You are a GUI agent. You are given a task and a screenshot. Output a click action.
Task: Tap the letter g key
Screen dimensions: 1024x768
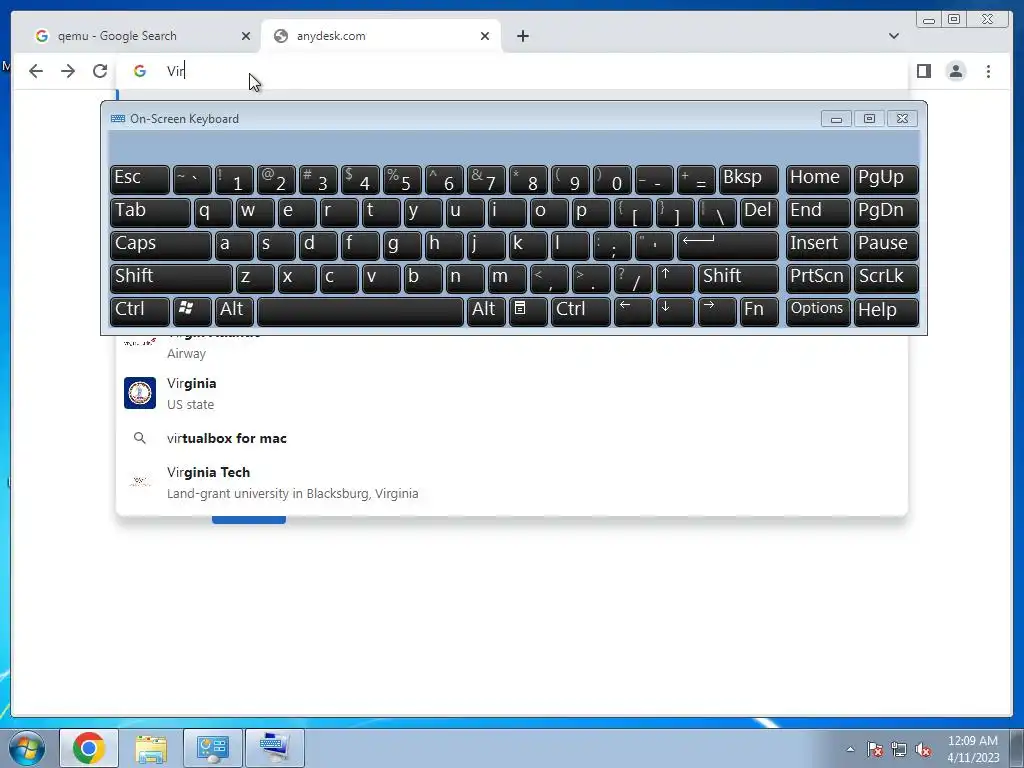point(402,245)
